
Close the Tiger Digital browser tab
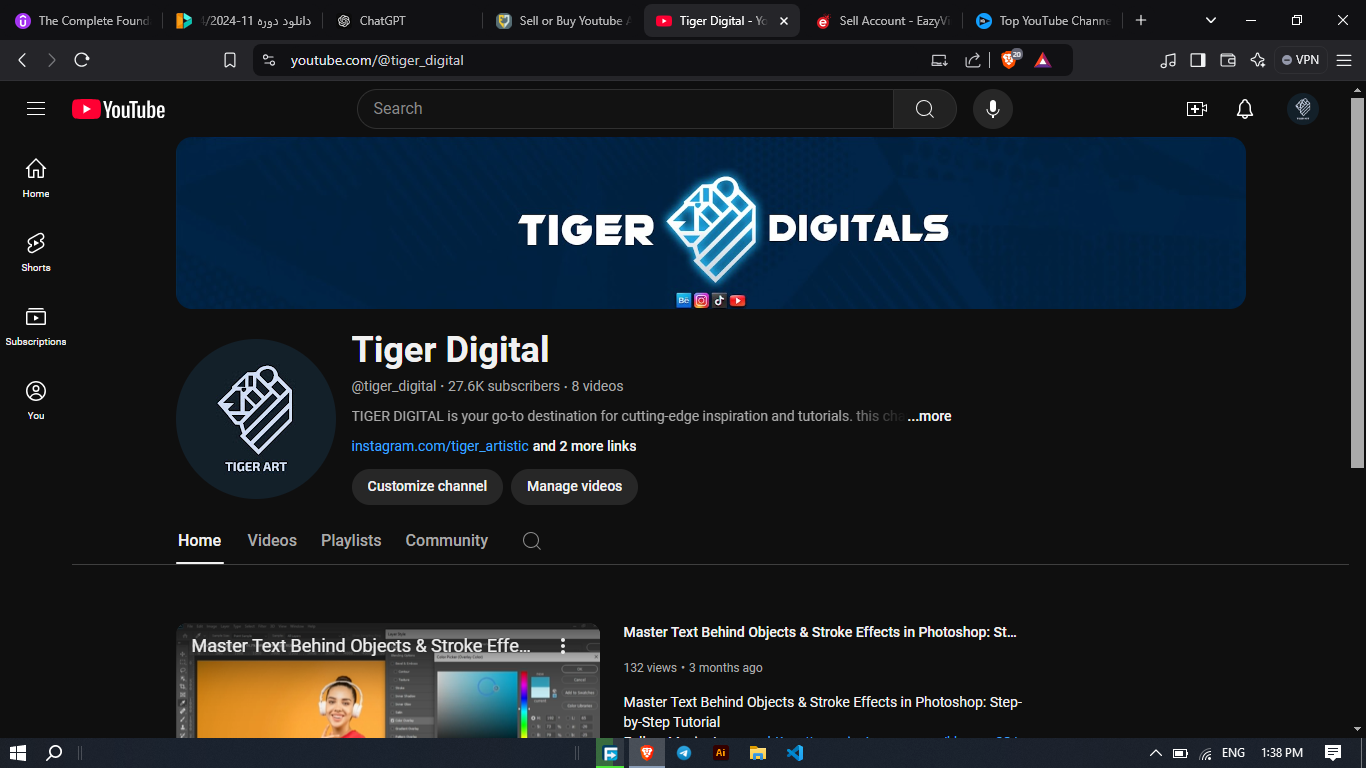783,21
